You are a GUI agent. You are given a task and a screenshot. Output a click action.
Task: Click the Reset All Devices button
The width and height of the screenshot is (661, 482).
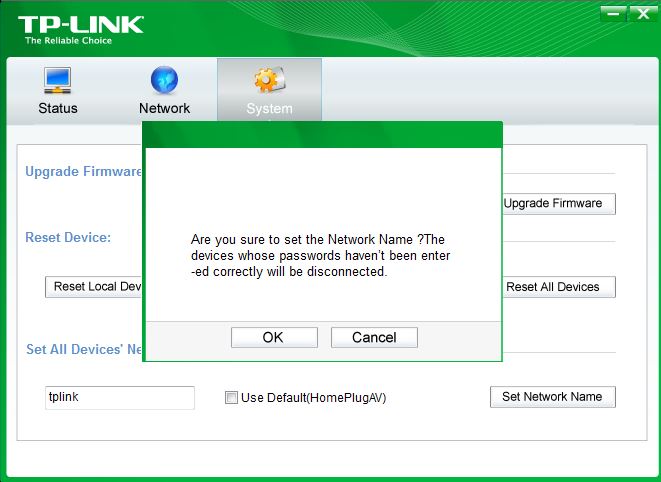click(559, 287)
